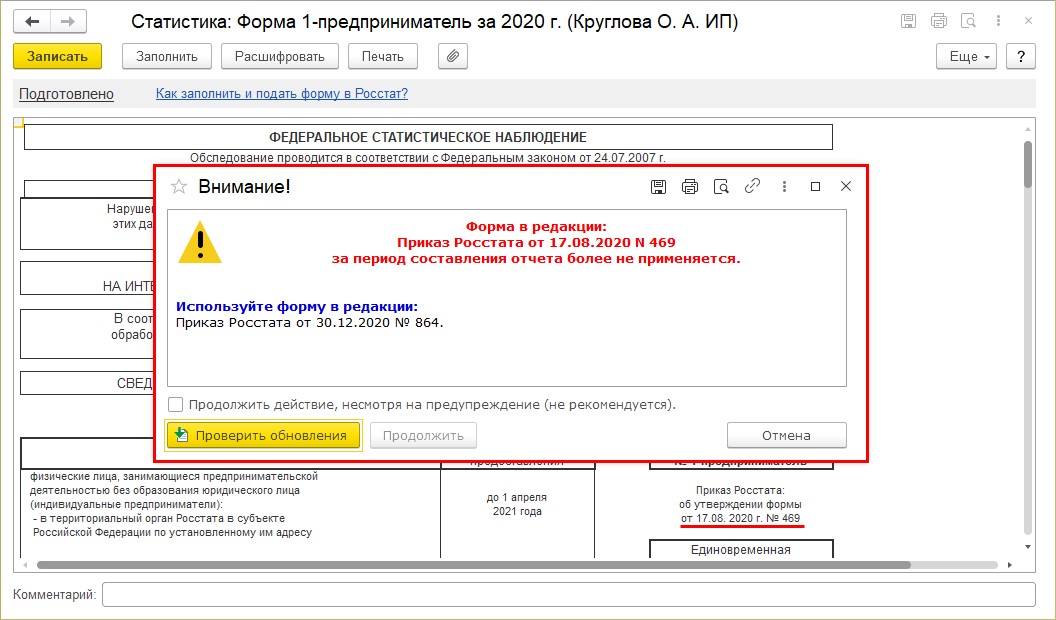Open help with the ? button
Screen dimensions: 1056x620
pos(1021,57)
